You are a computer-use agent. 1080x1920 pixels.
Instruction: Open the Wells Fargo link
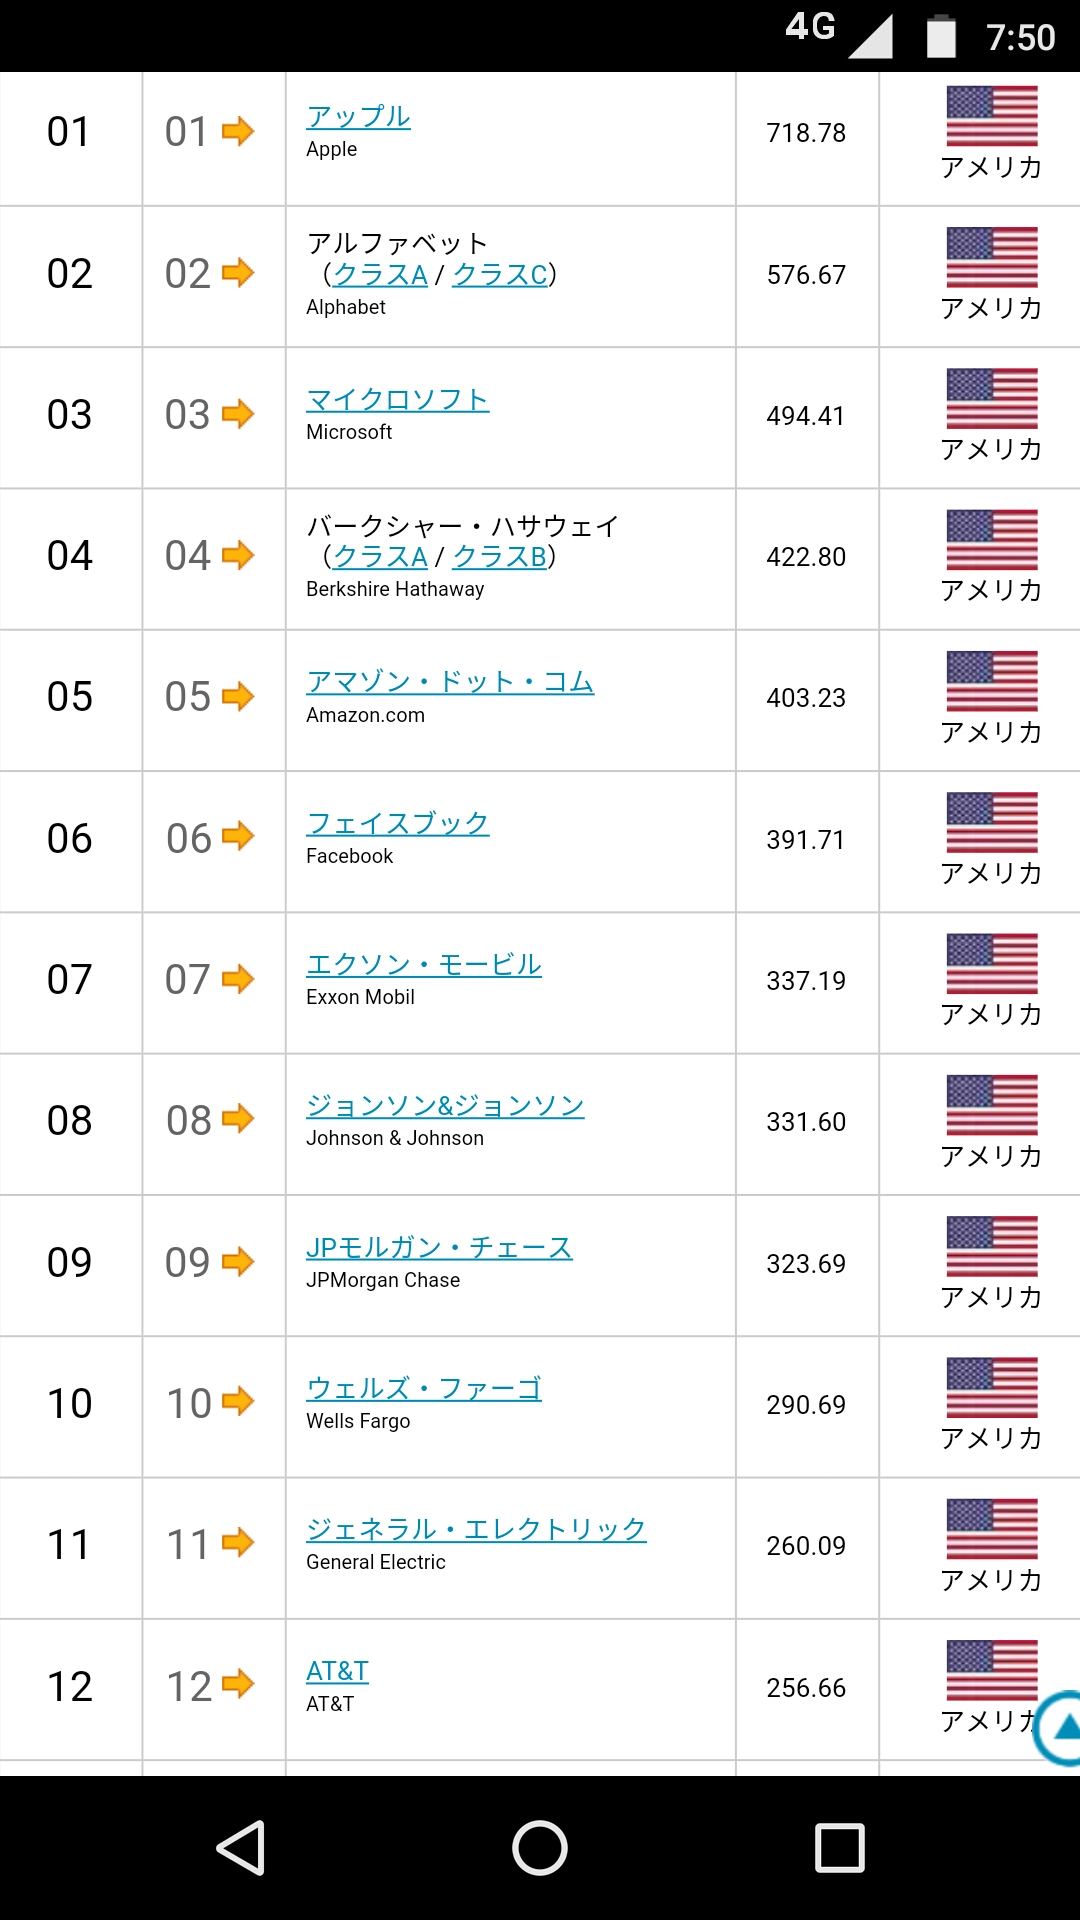pyautogui.click(x=424, y=1388)
